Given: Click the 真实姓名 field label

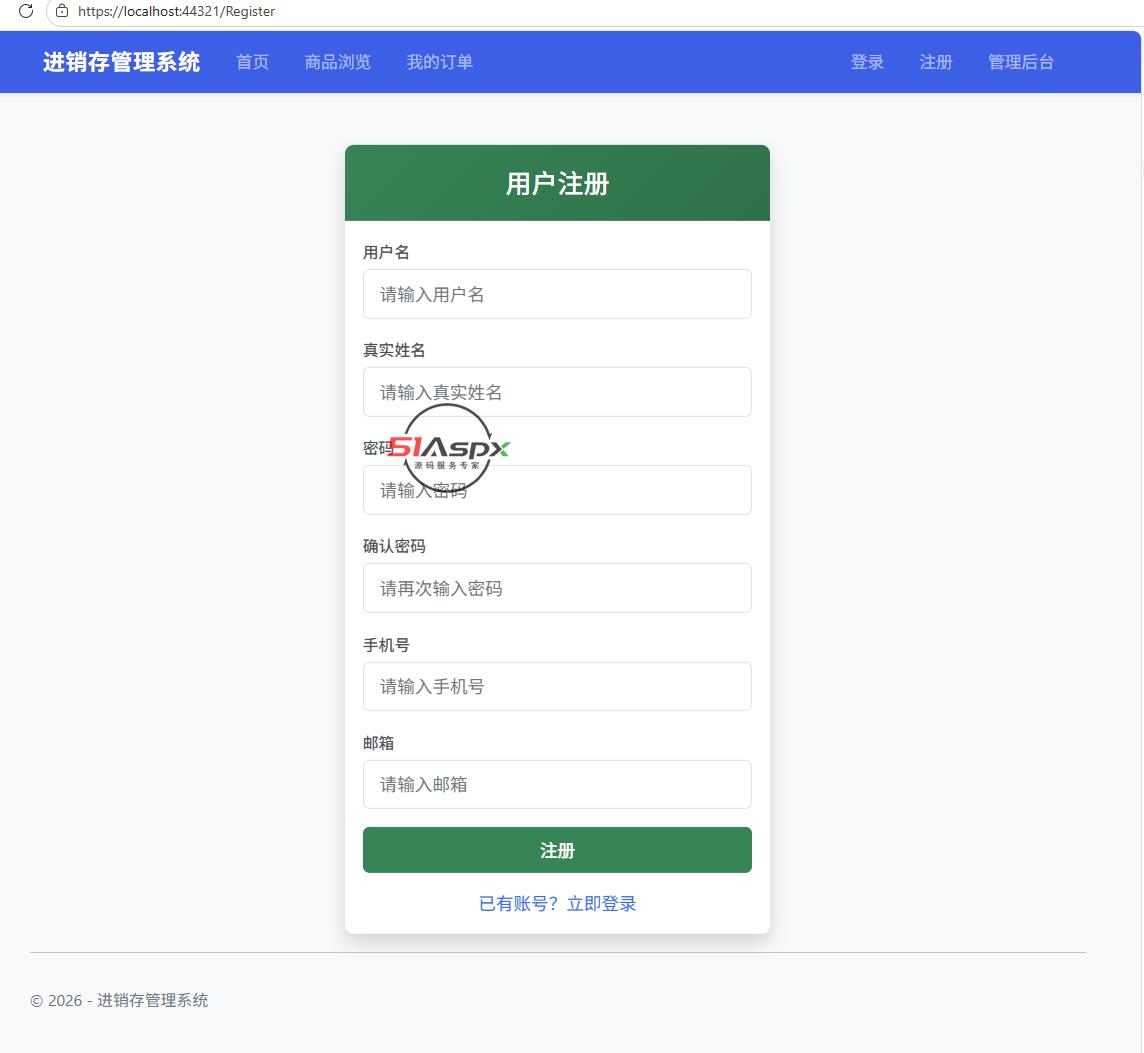Looking at the screenshot, I should tap(394, 350).
